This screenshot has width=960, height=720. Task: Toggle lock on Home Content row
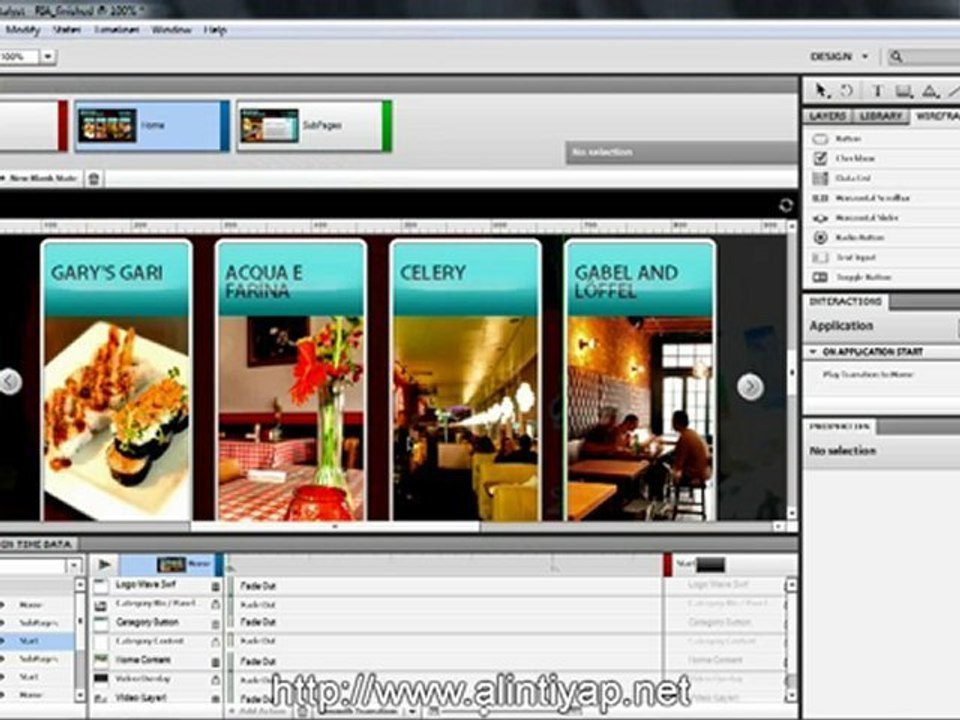coord(216,662)
